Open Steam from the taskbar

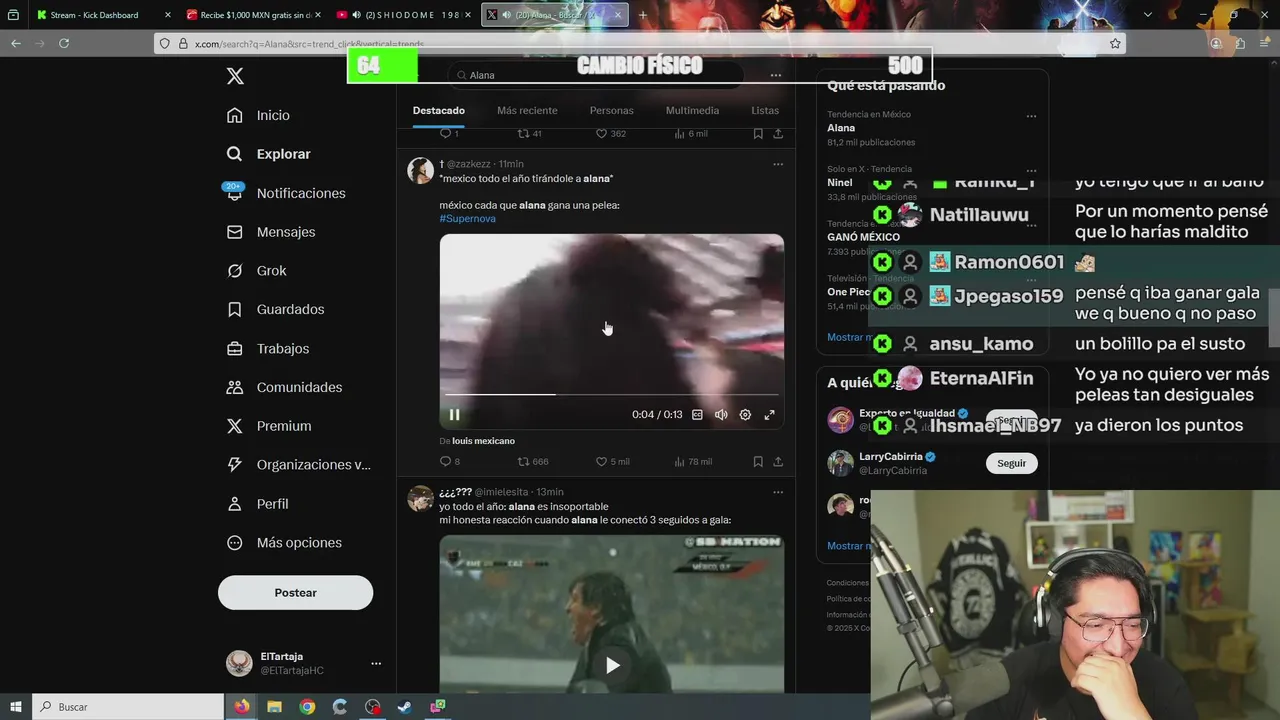click(405, 707)
